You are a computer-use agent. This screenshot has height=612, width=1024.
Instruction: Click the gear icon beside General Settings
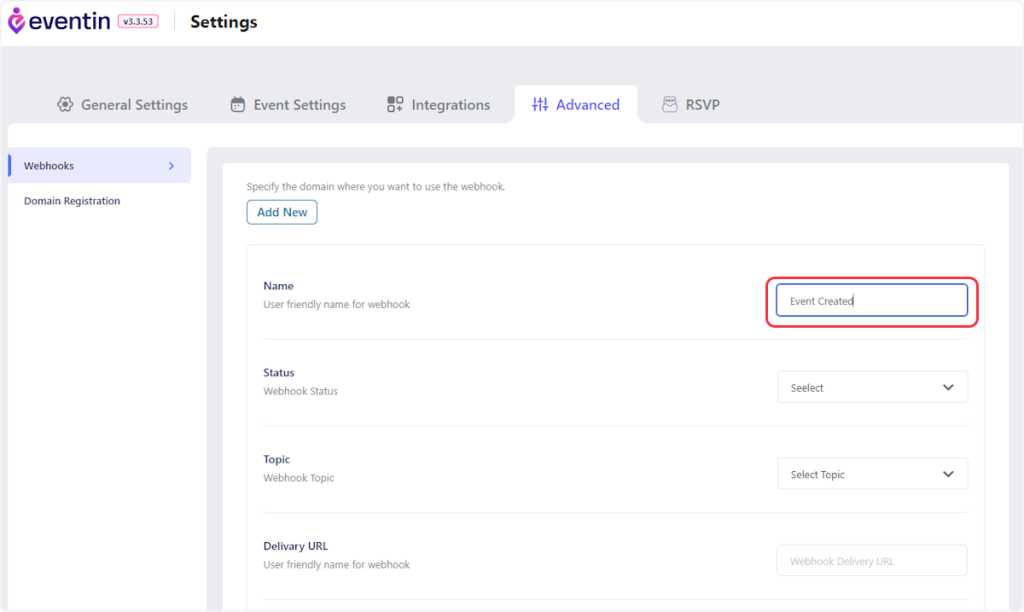(65, 105)
